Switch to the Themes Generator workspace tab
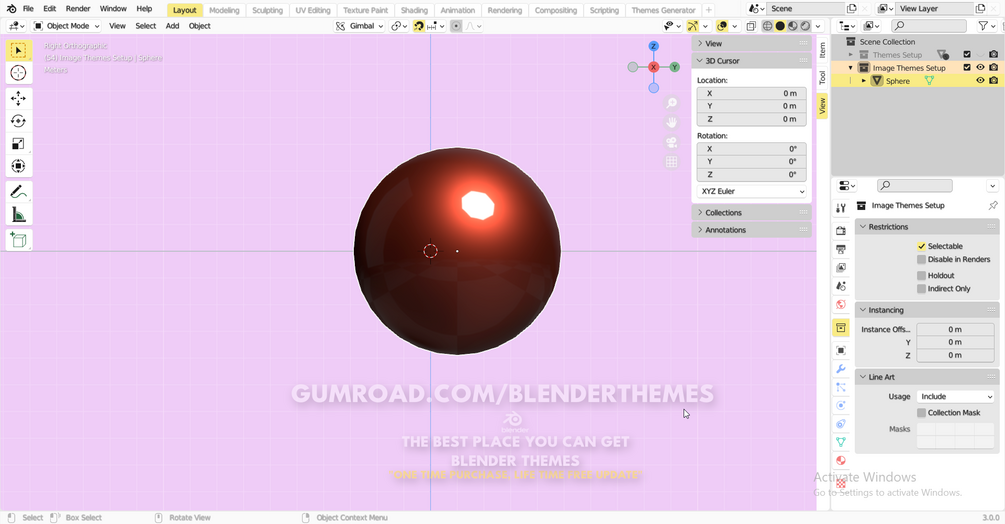 click(x=663, y=10)
